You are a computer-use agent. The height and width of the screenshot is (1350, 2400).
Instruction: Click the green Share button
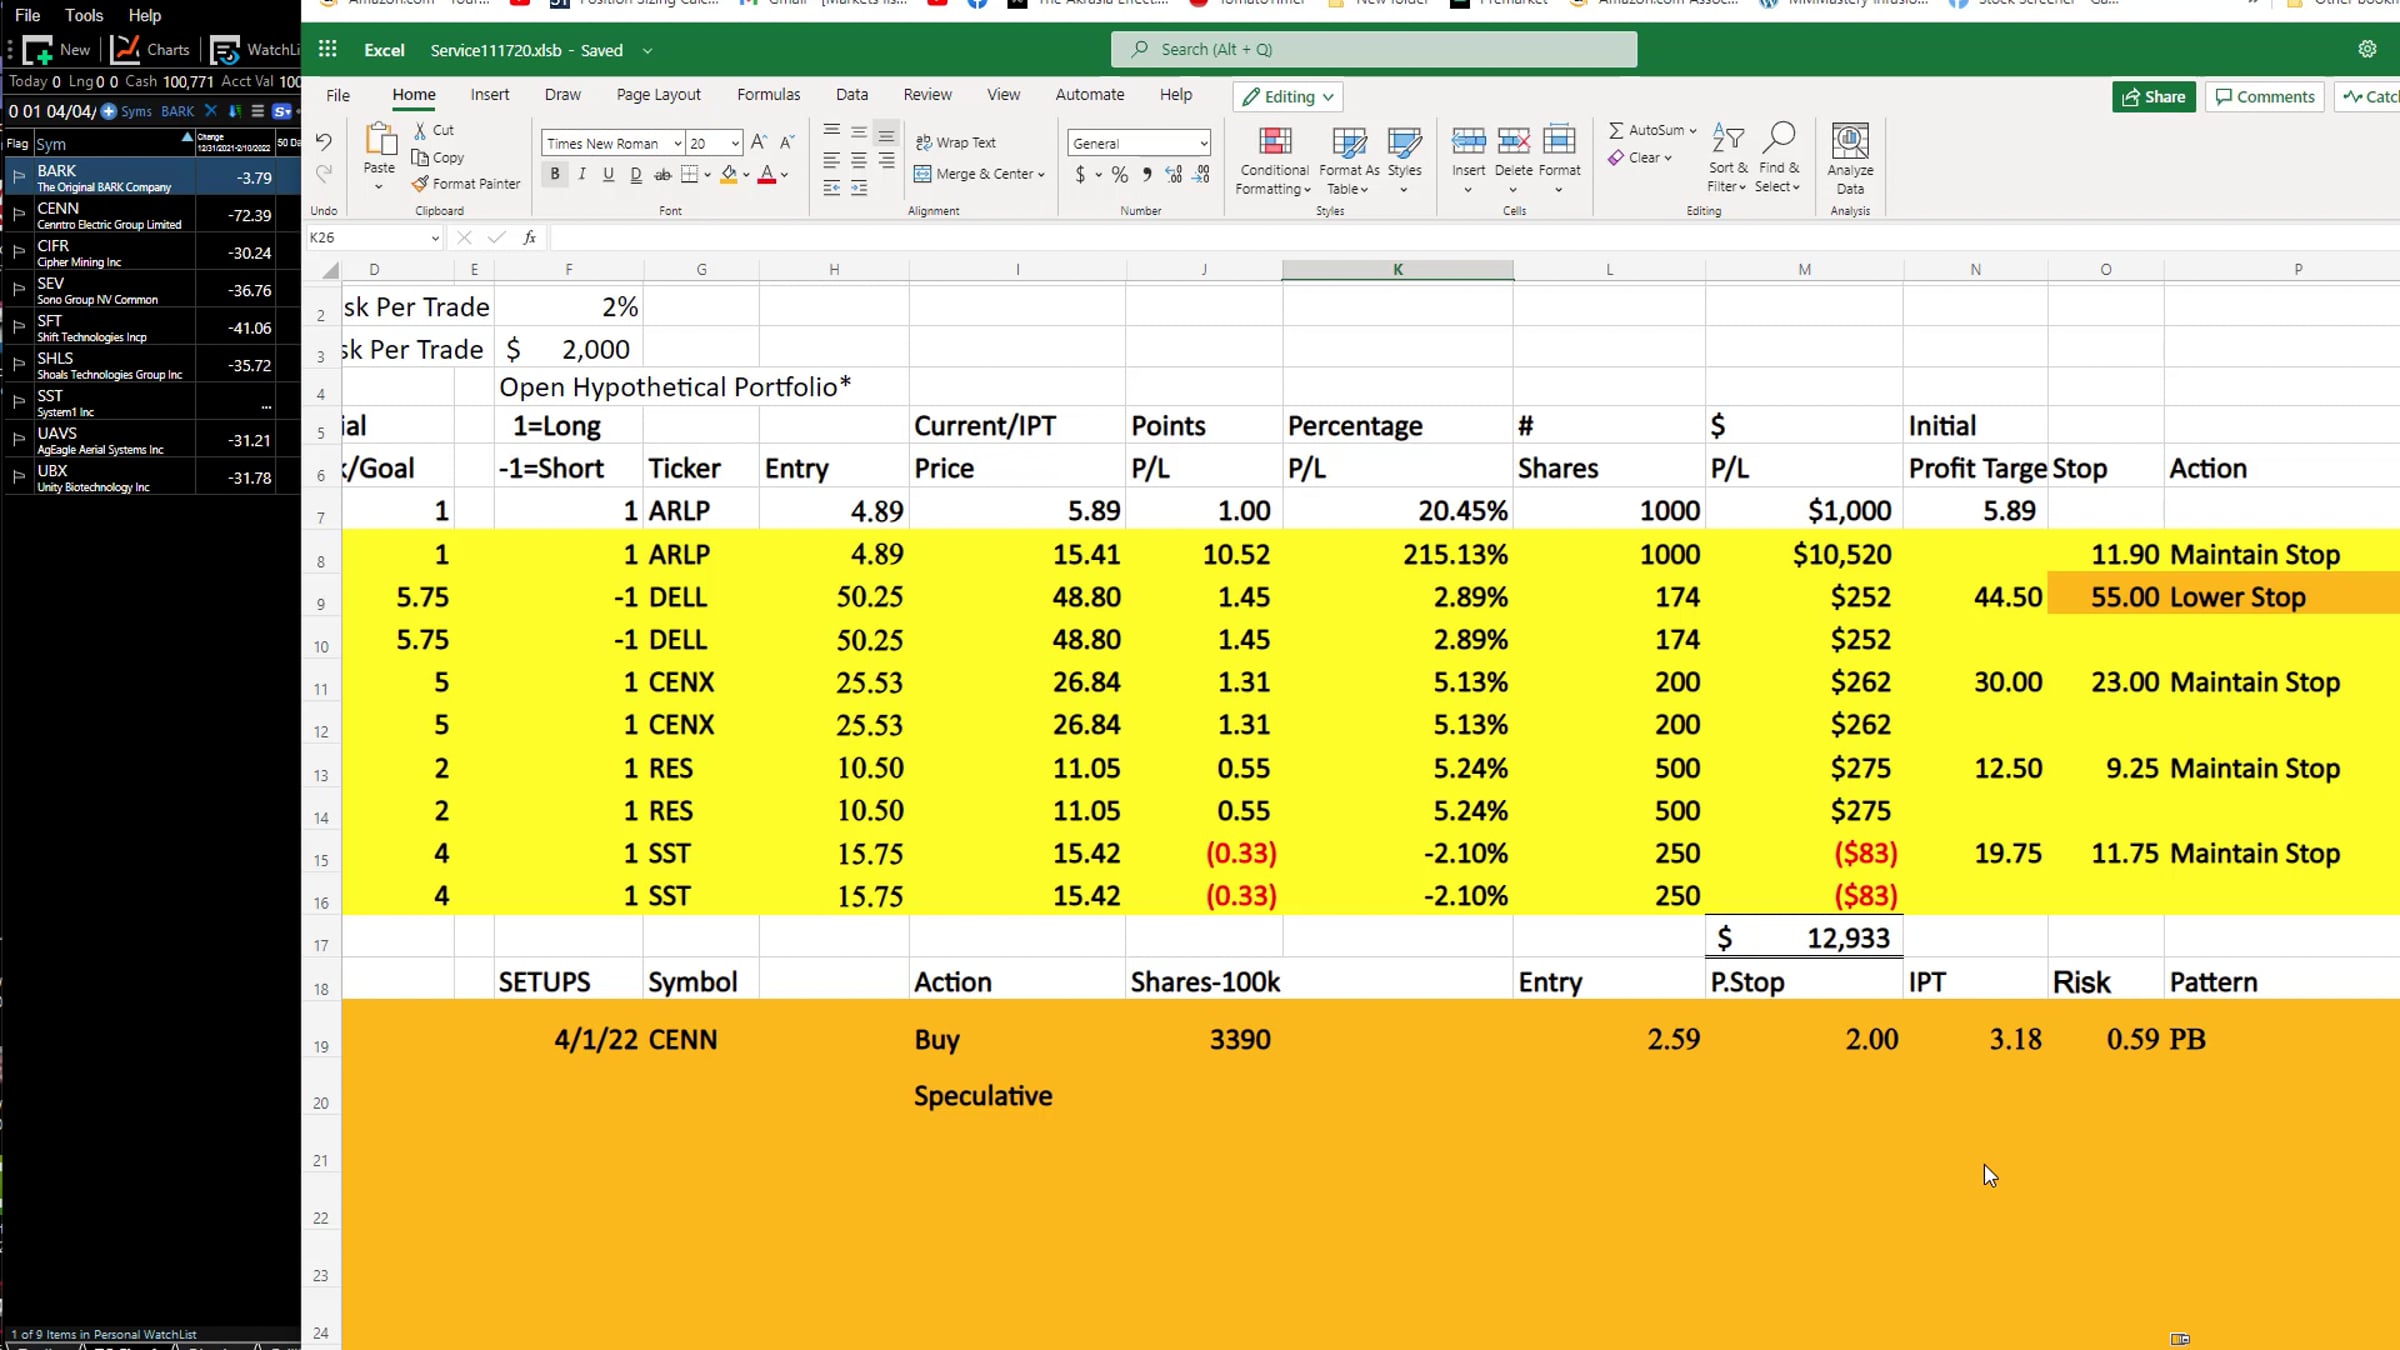(2154, 97)
